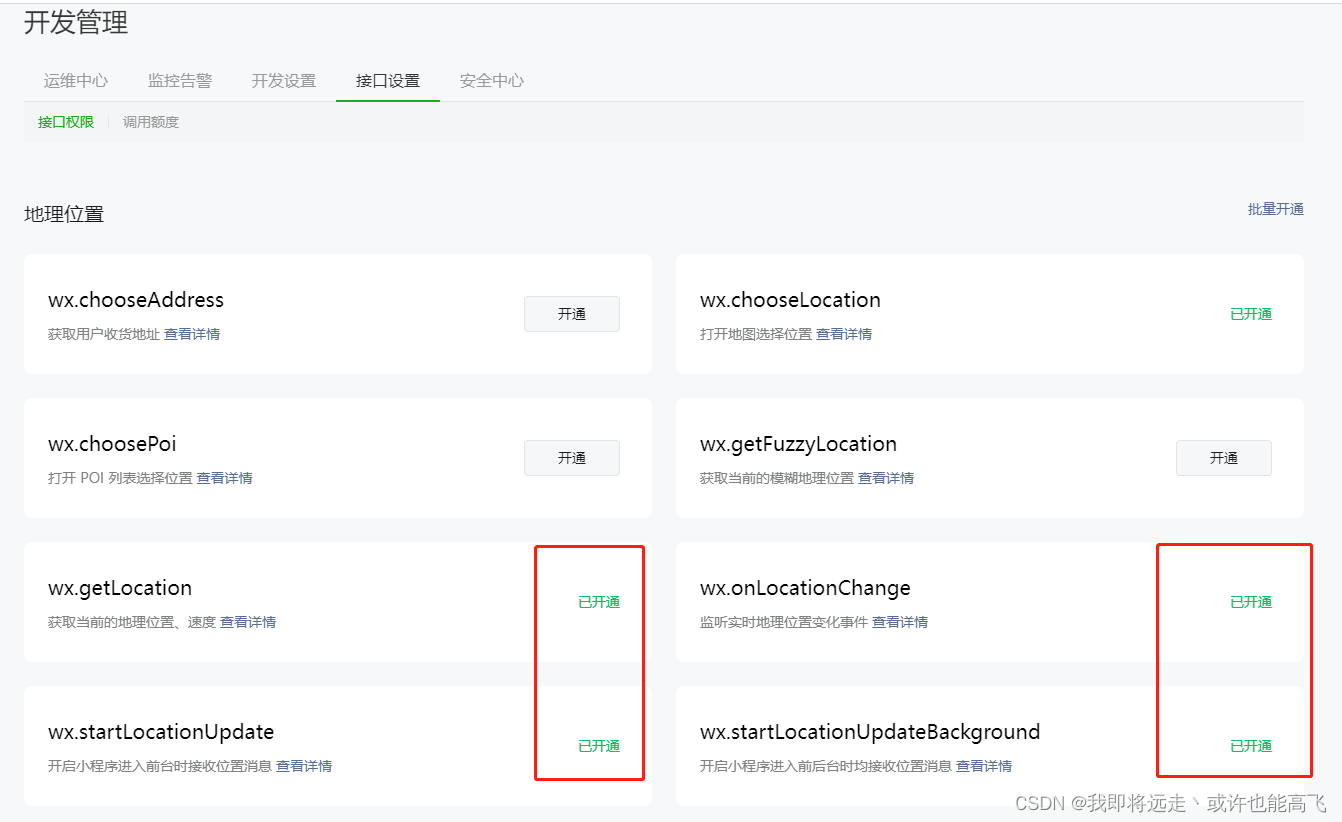1342x822 pixels.
Task: Open the 监控告警 tab
Action: pos(180,81)
